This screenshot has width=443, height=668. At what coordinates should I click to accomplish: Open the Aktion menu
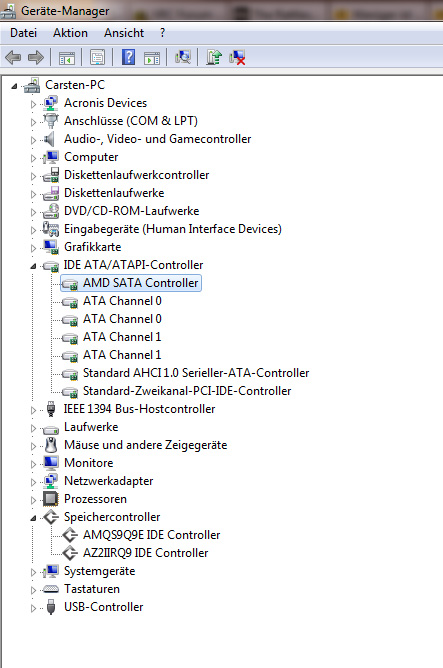point(70,33)
